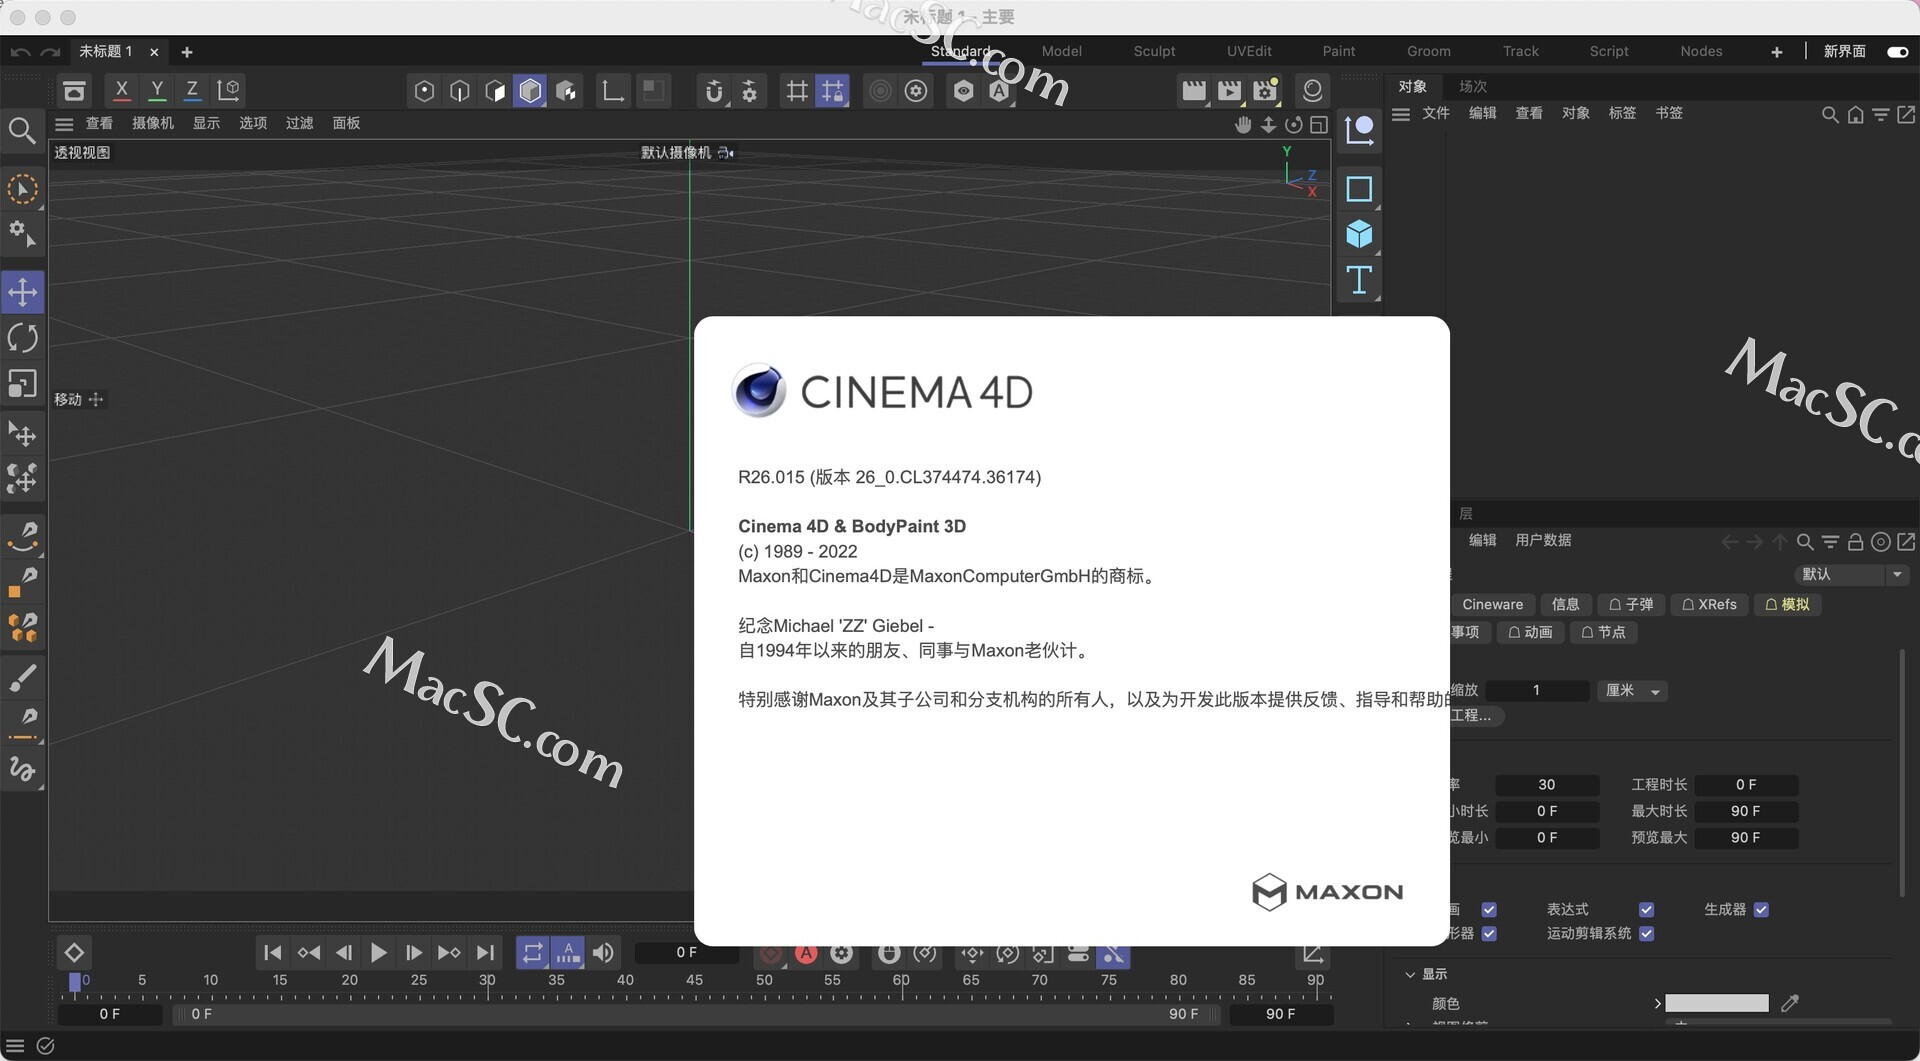The width and height of the screenshot is (1920, 1061).
Task: Toggle the timeline loop playback button
Action: (x=532, y=953)
